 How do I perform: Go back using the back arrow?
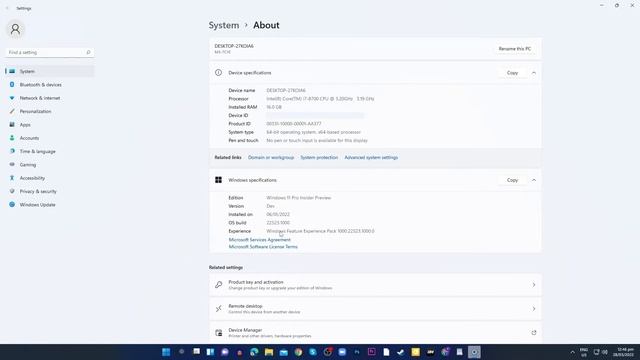(7, 8)
